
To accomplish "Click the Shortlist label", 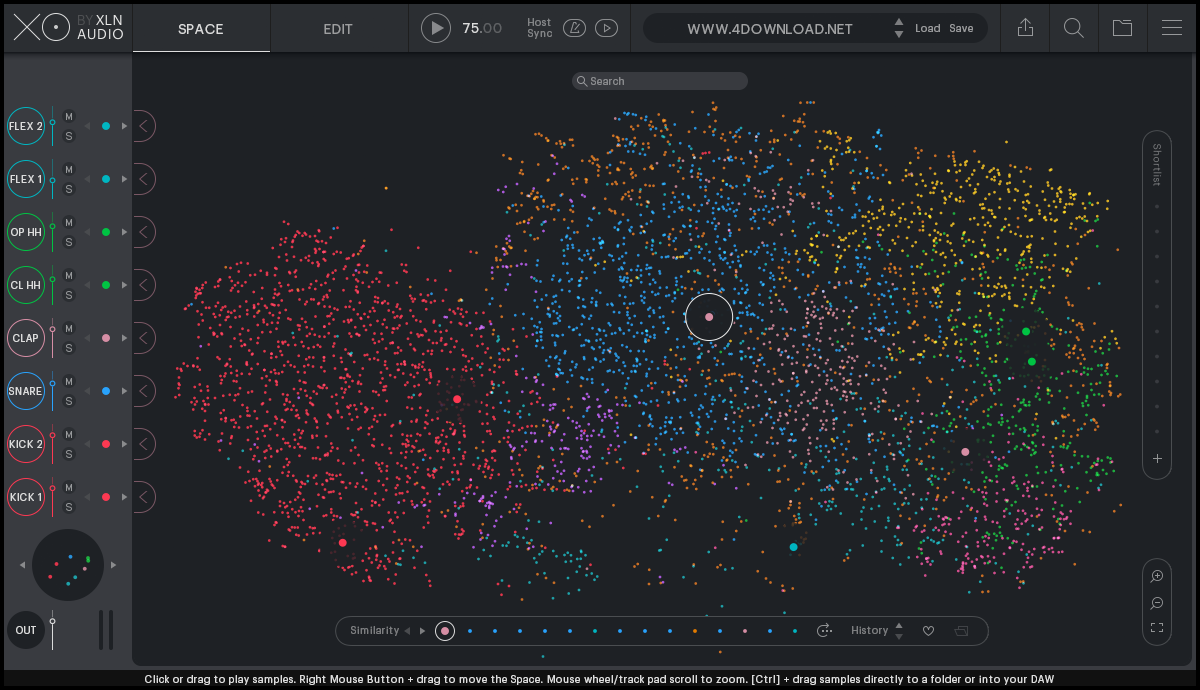I will [x=1157, y=165].
